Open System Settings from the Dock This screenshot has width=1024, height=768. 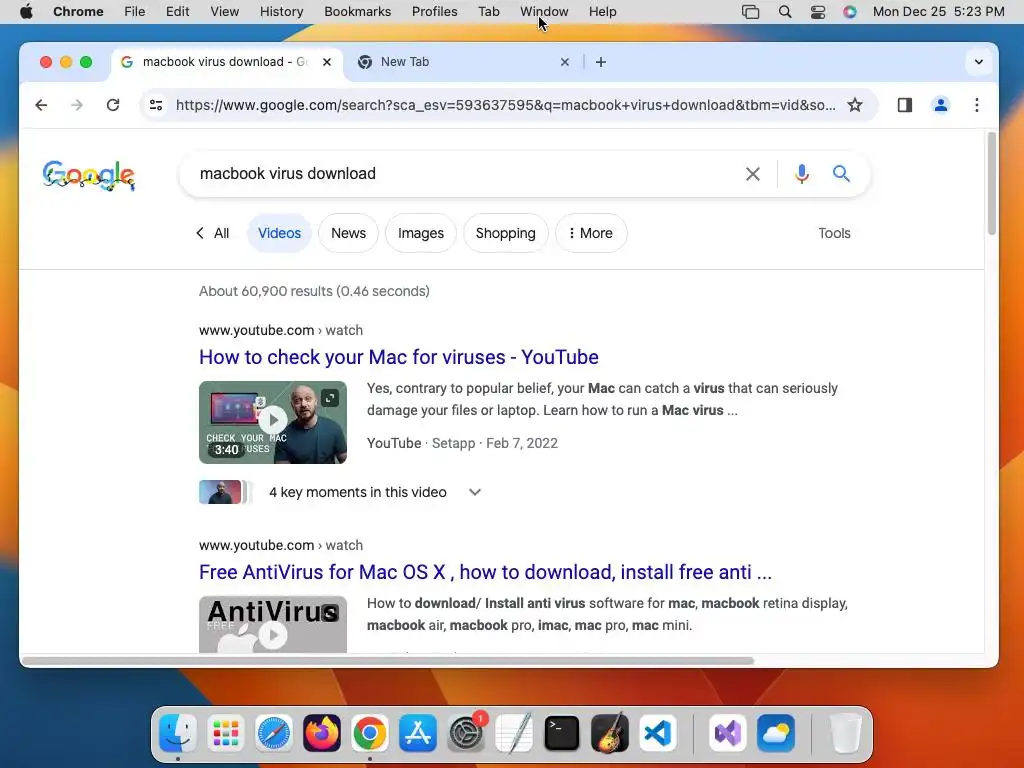(x=466, y=733)
